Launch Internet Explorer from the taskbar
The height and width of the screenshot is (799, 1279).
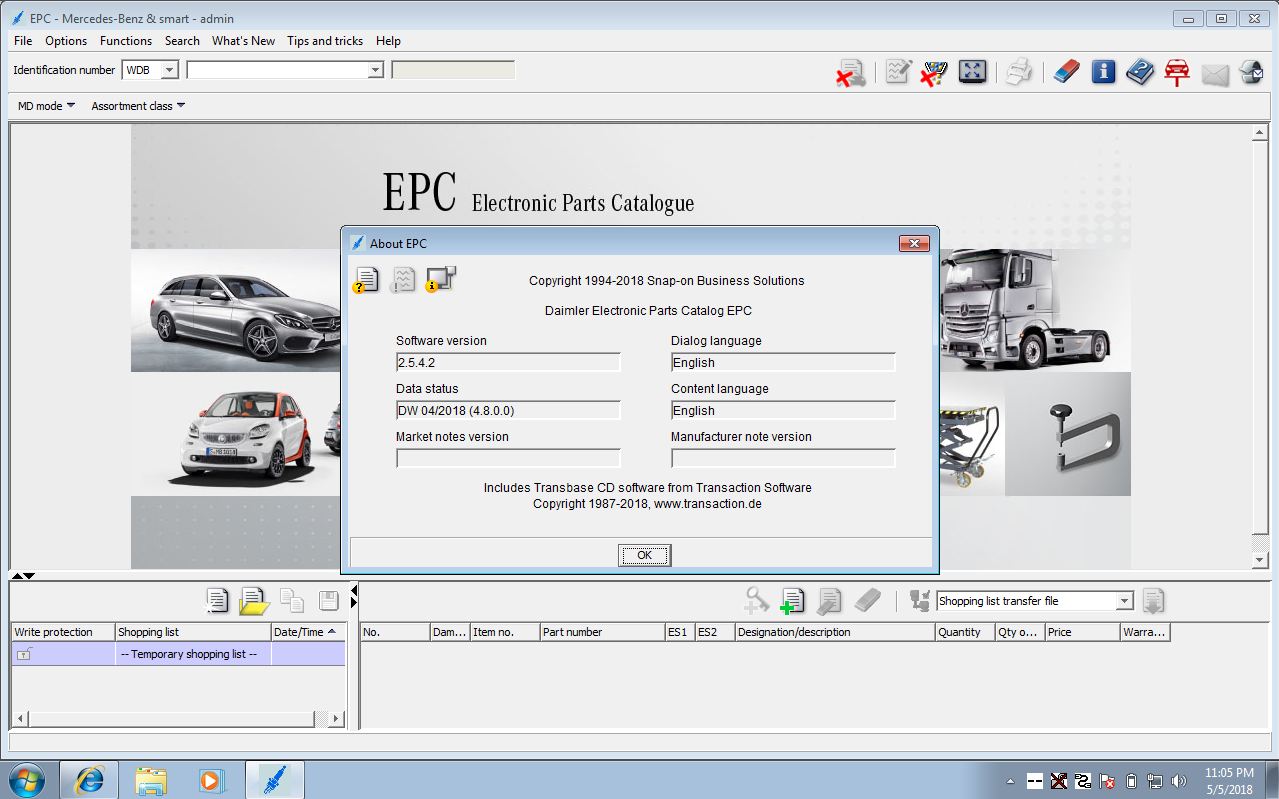pos(89,780)
